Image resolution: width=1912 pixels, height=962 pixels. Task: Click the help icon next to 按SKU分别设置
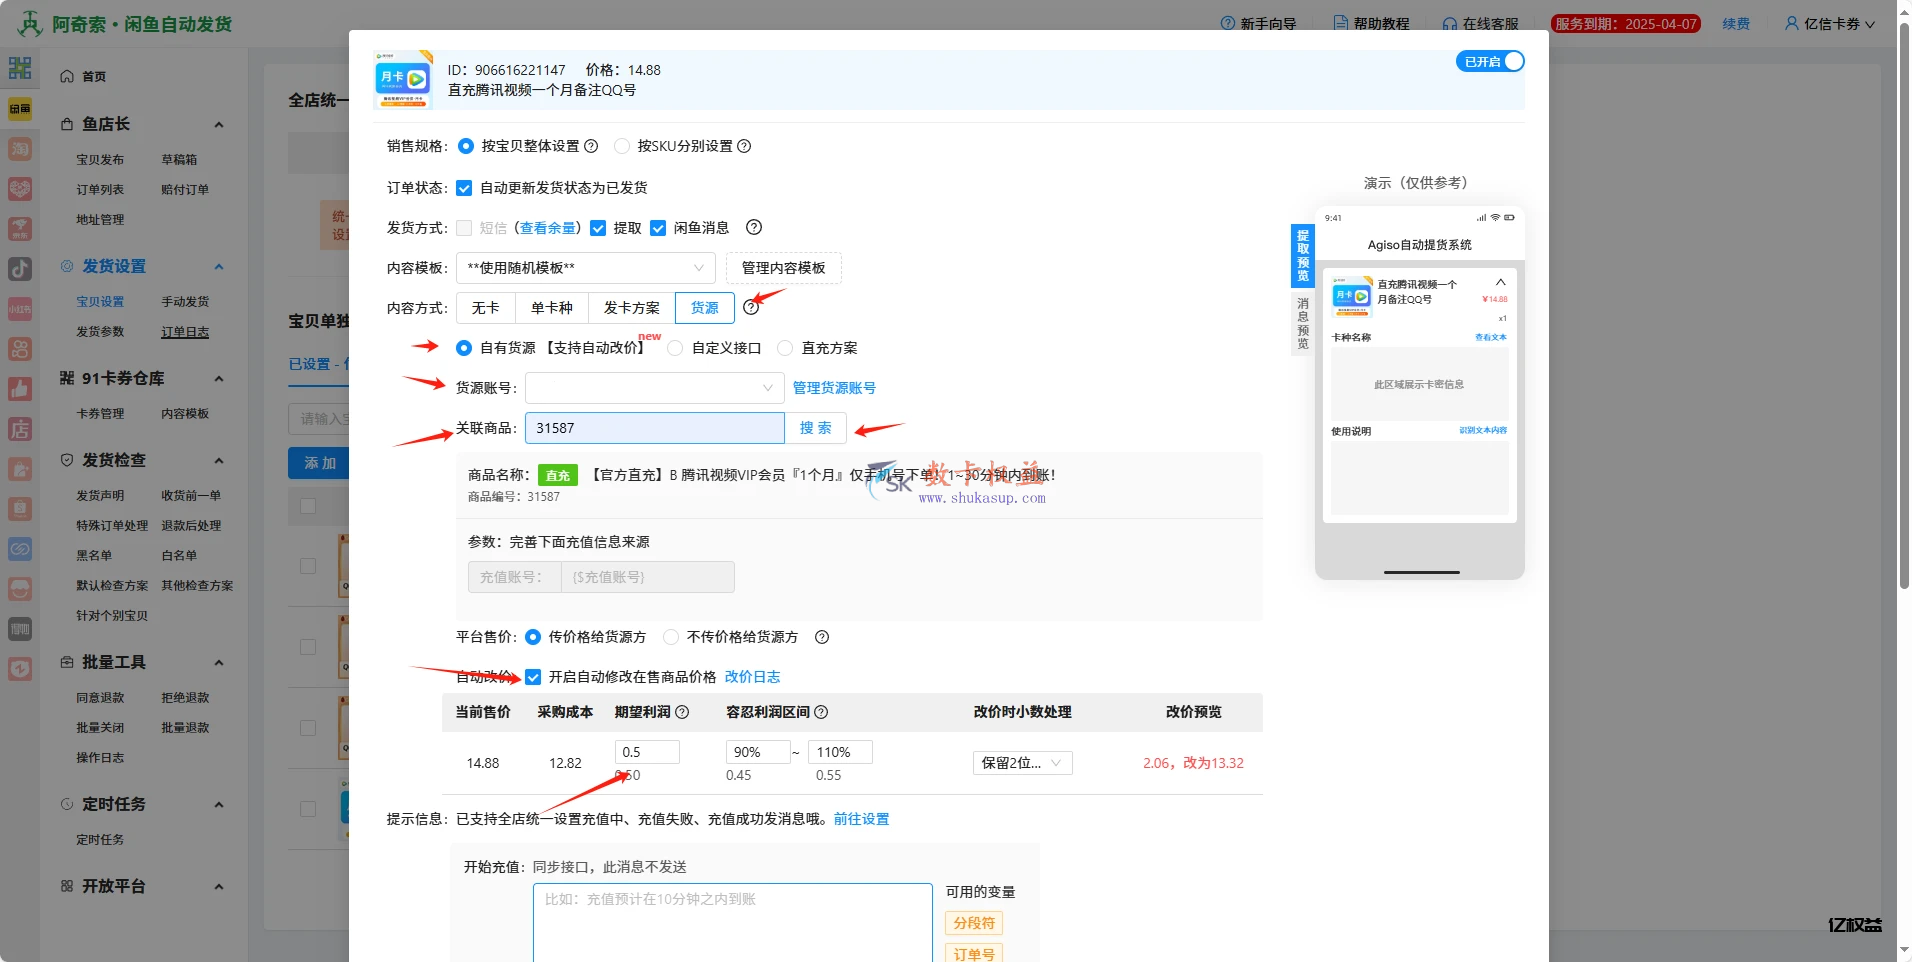pyautogui.click(x=744, y=146)
